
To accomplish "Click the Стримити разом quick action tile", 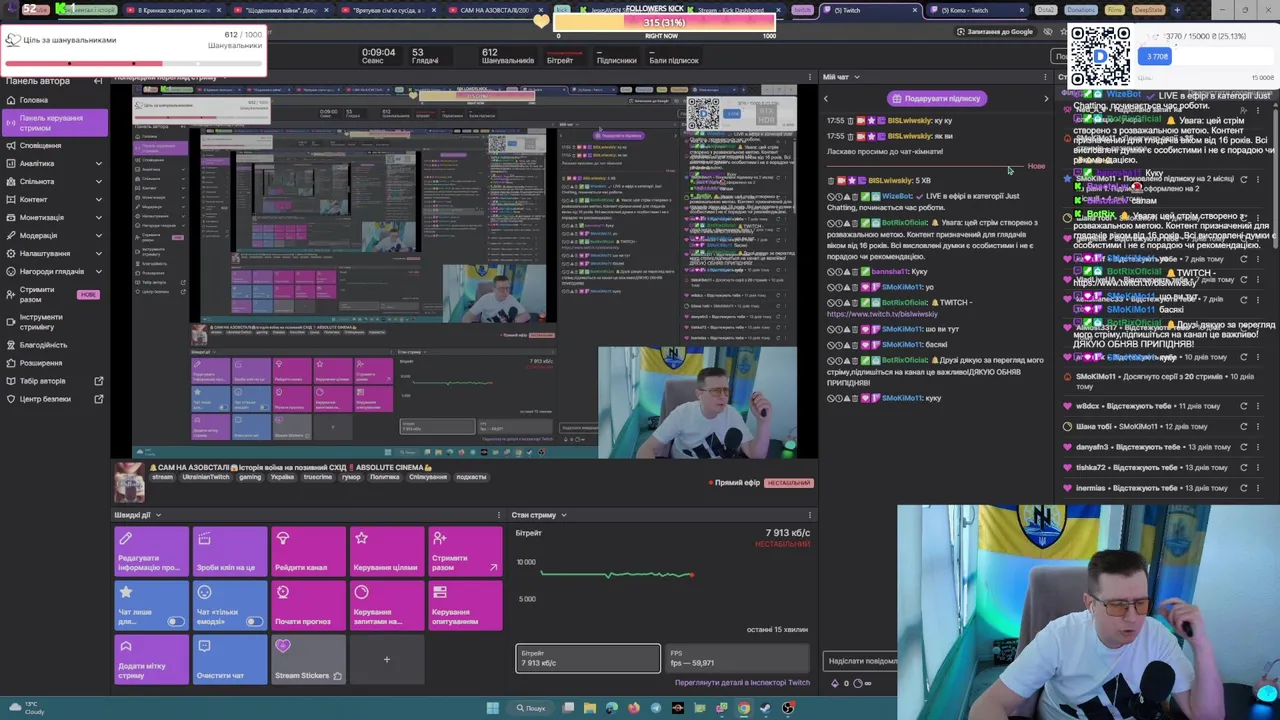I will [465, 552].
